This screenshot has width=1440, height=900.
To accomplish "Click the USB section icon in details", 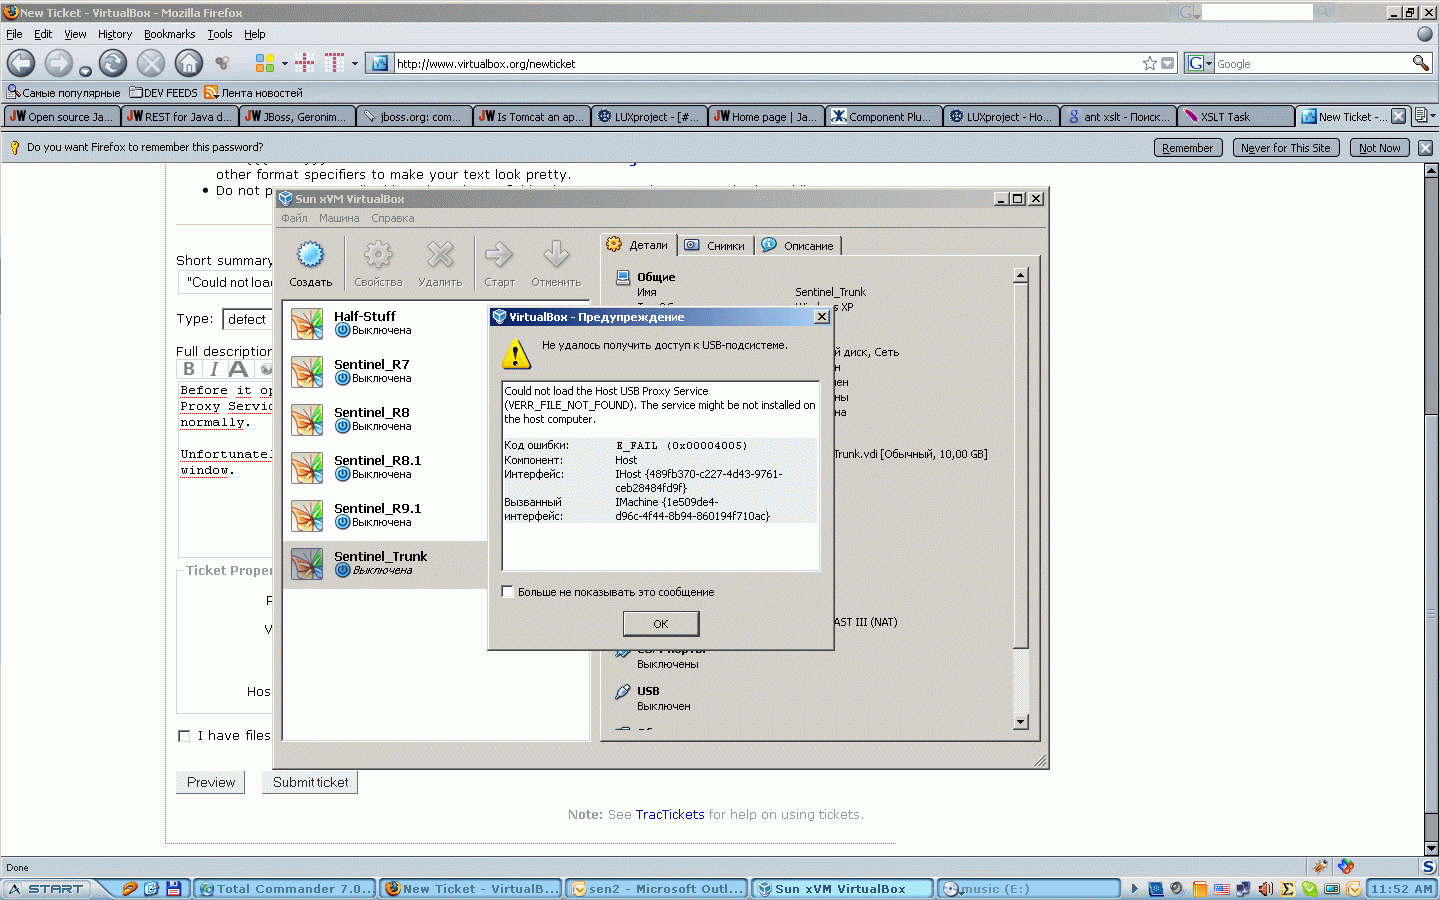I will tap(623, 691).
